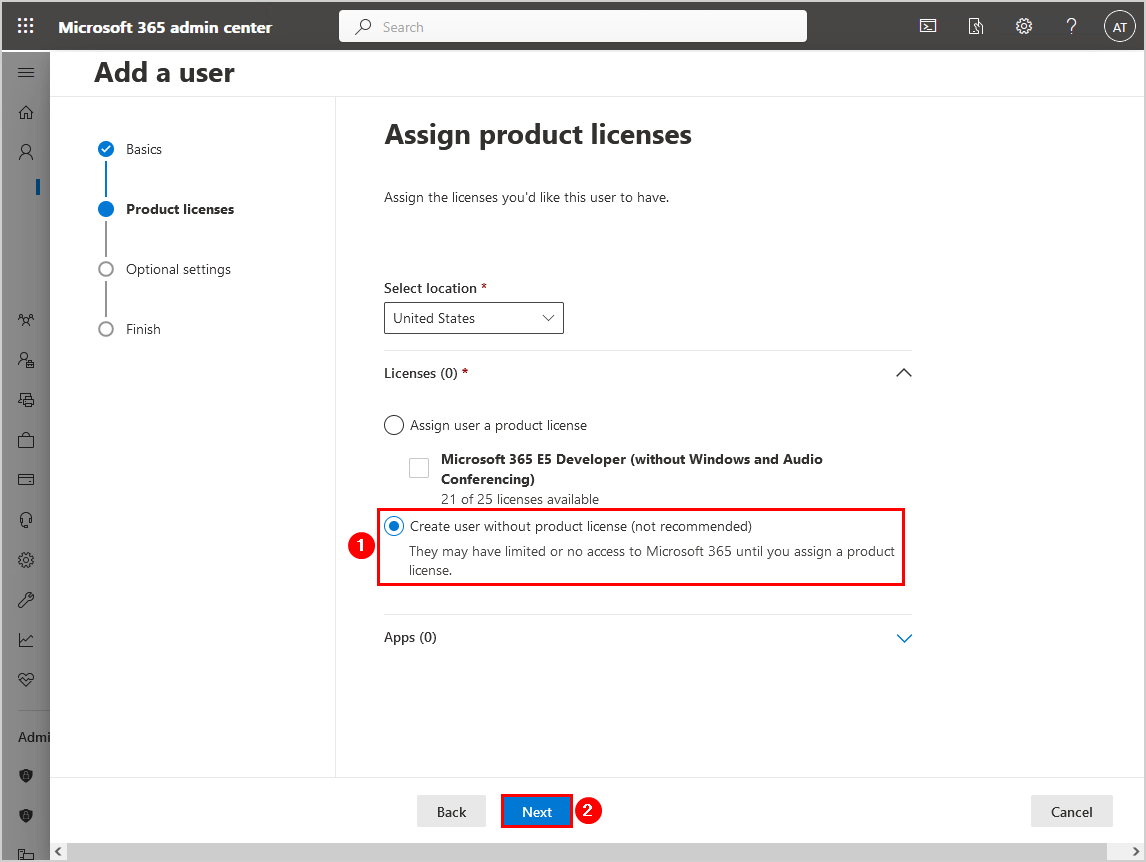Go to Home in the left sidebar

(26, 113)
